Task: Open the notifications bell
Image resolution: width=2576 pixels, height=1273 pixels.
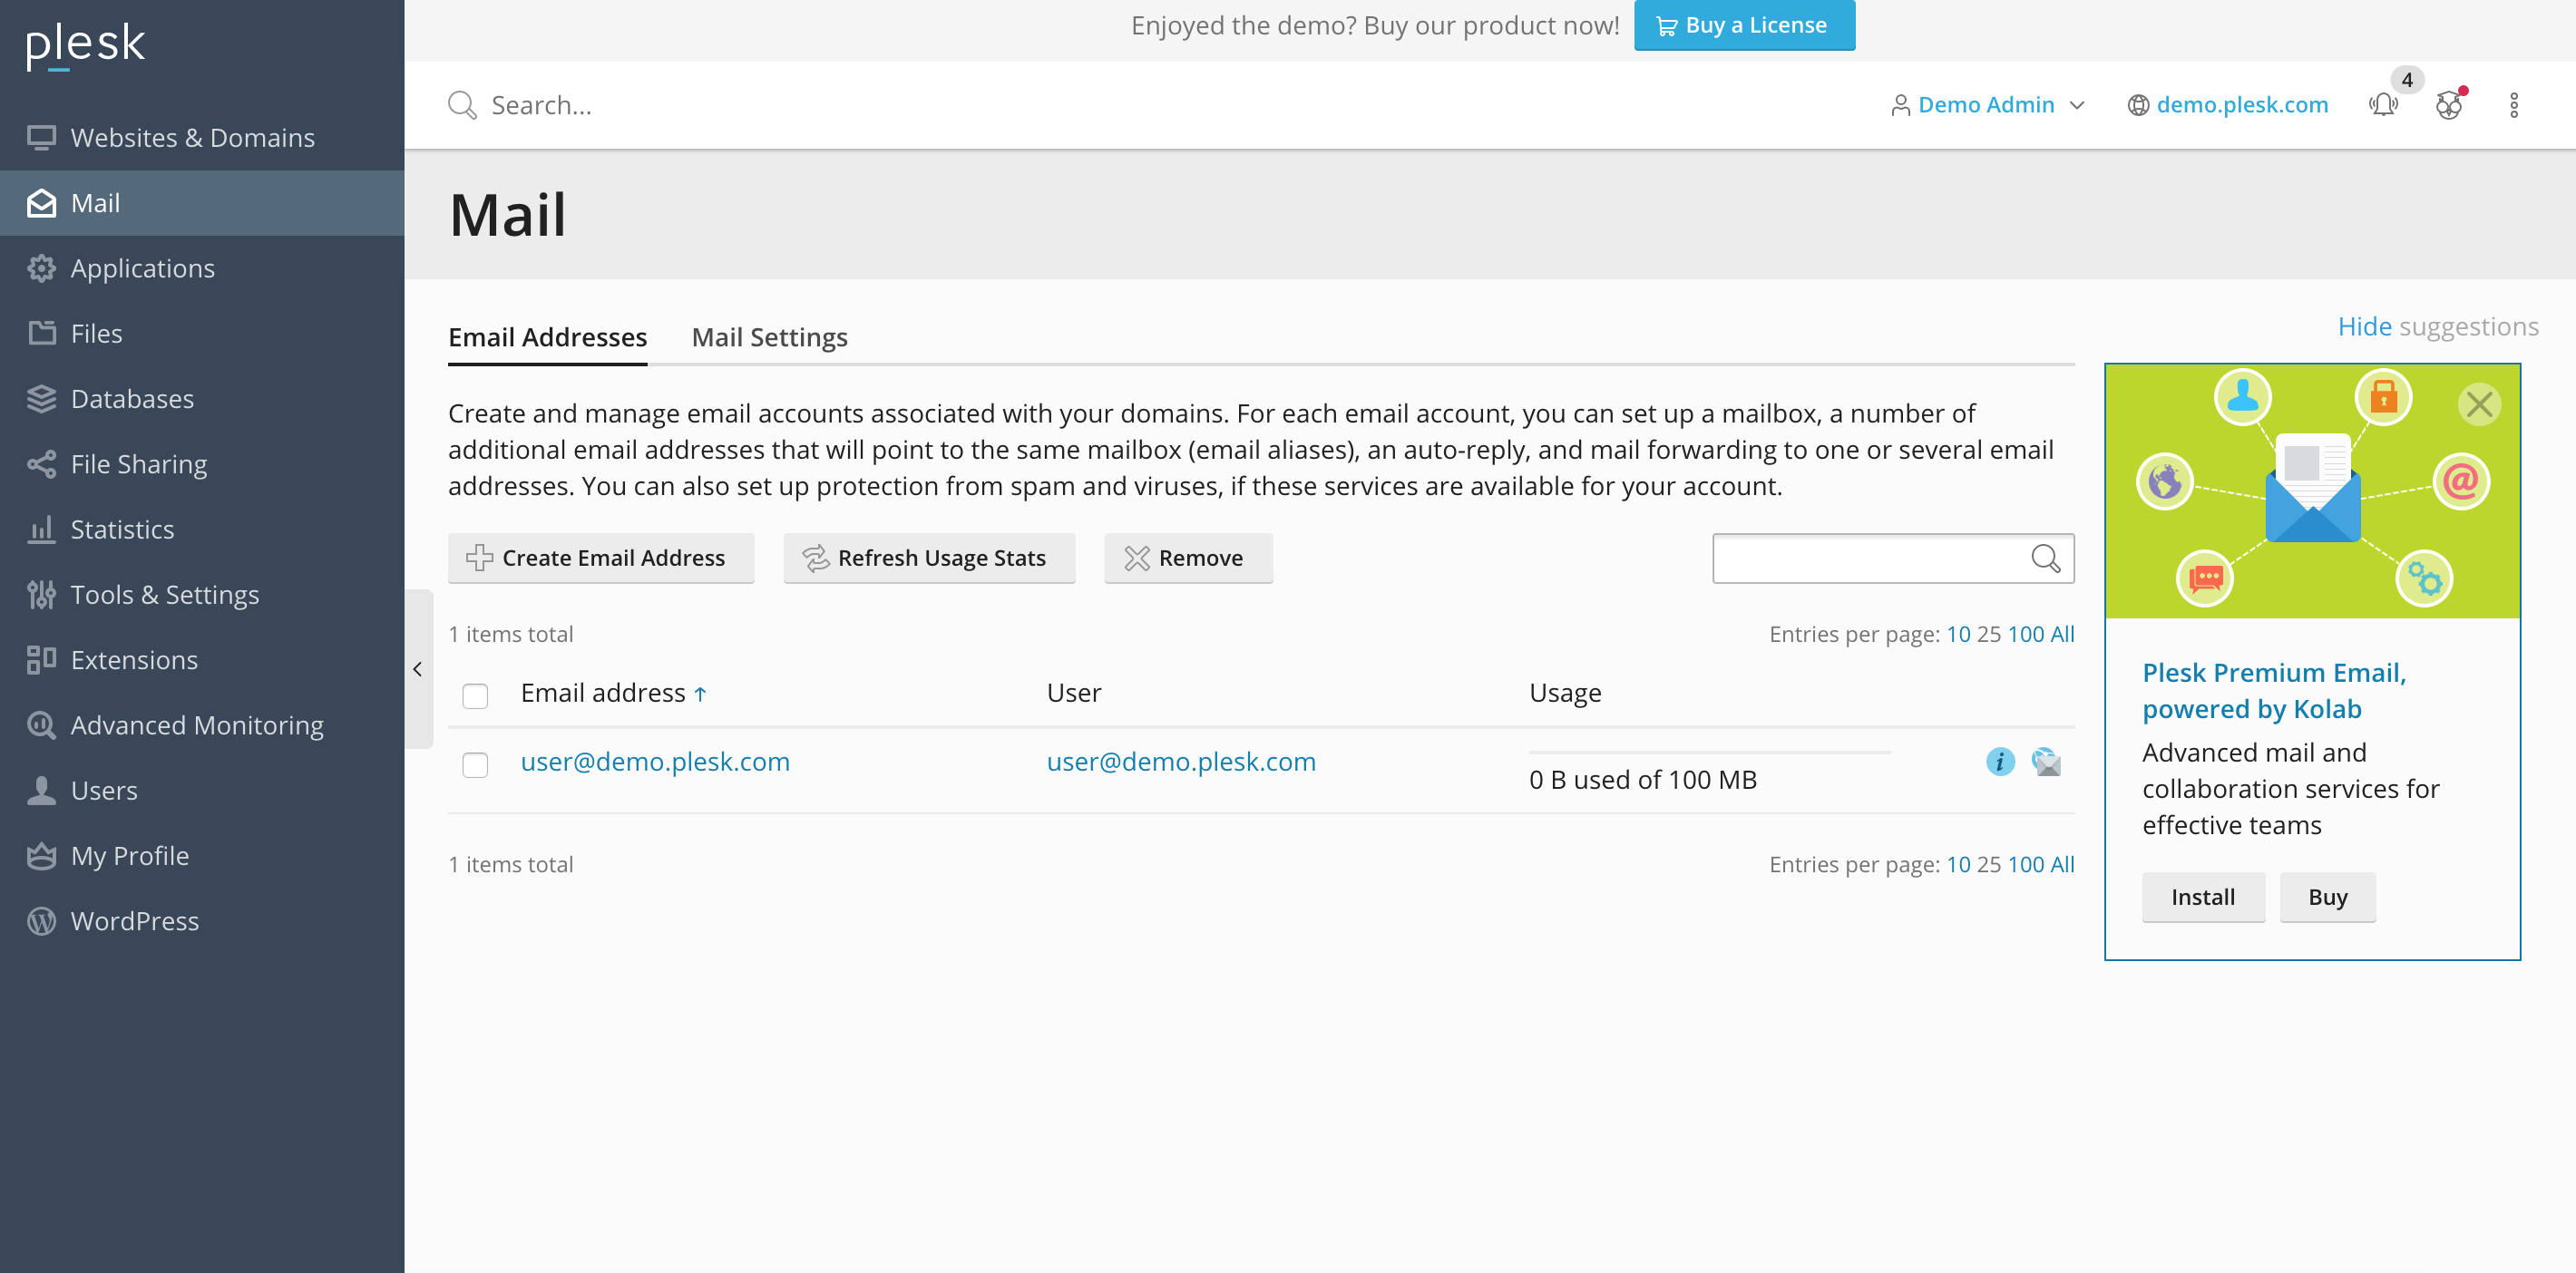Action: [2383, 105]
